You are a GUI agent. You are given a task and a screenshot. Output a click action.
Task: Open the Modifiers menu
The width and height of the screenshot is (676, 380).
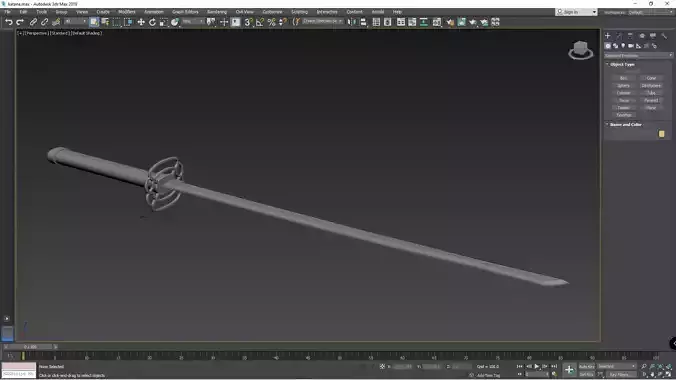(x=127, y=12)
